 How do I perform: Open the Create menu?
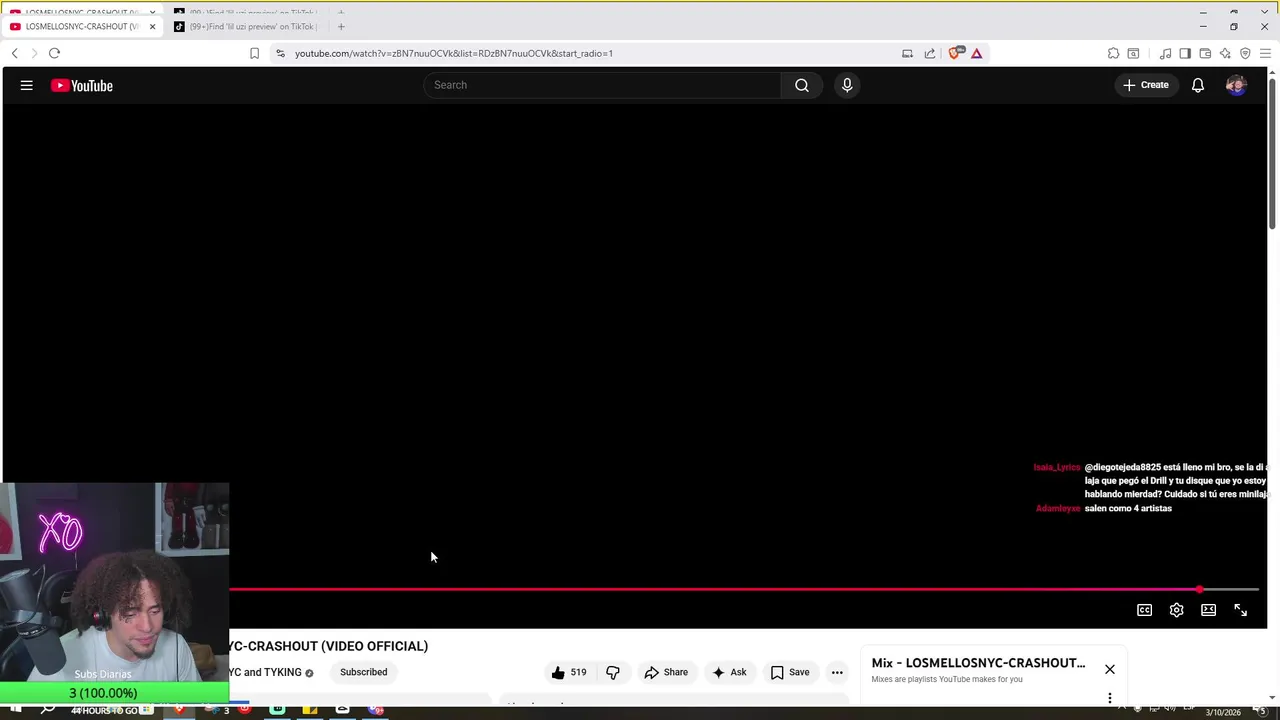click(x=1146, y=85)
